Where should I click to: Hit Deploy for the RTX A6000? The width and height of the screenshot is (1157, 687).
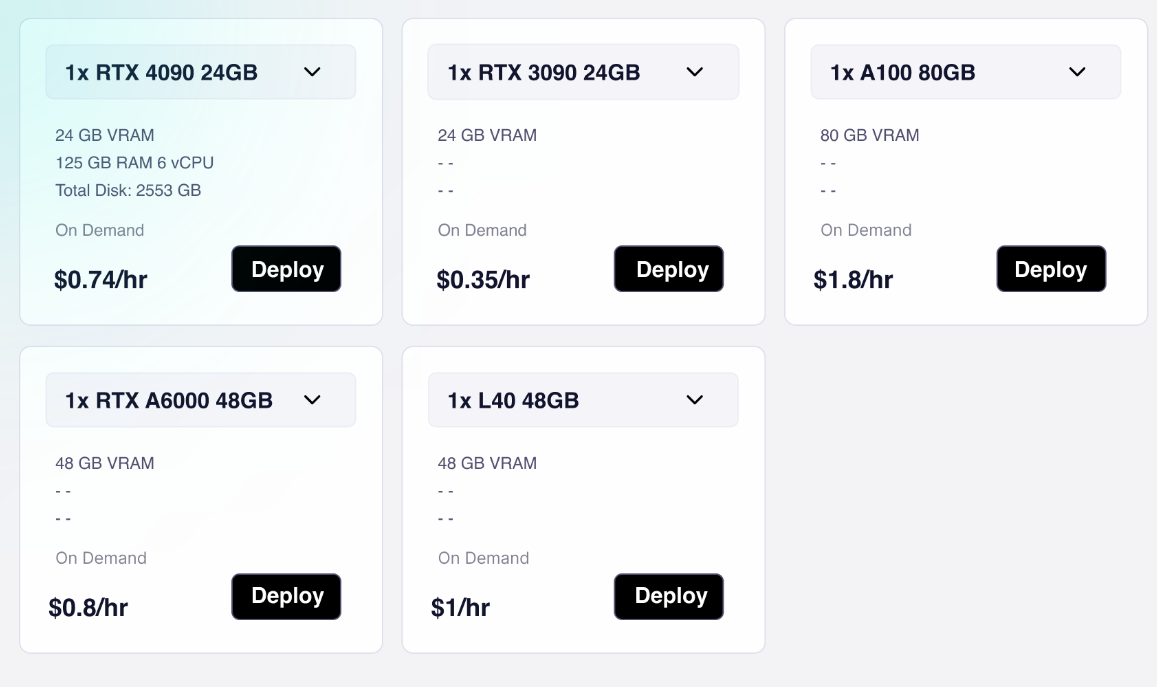286,596
